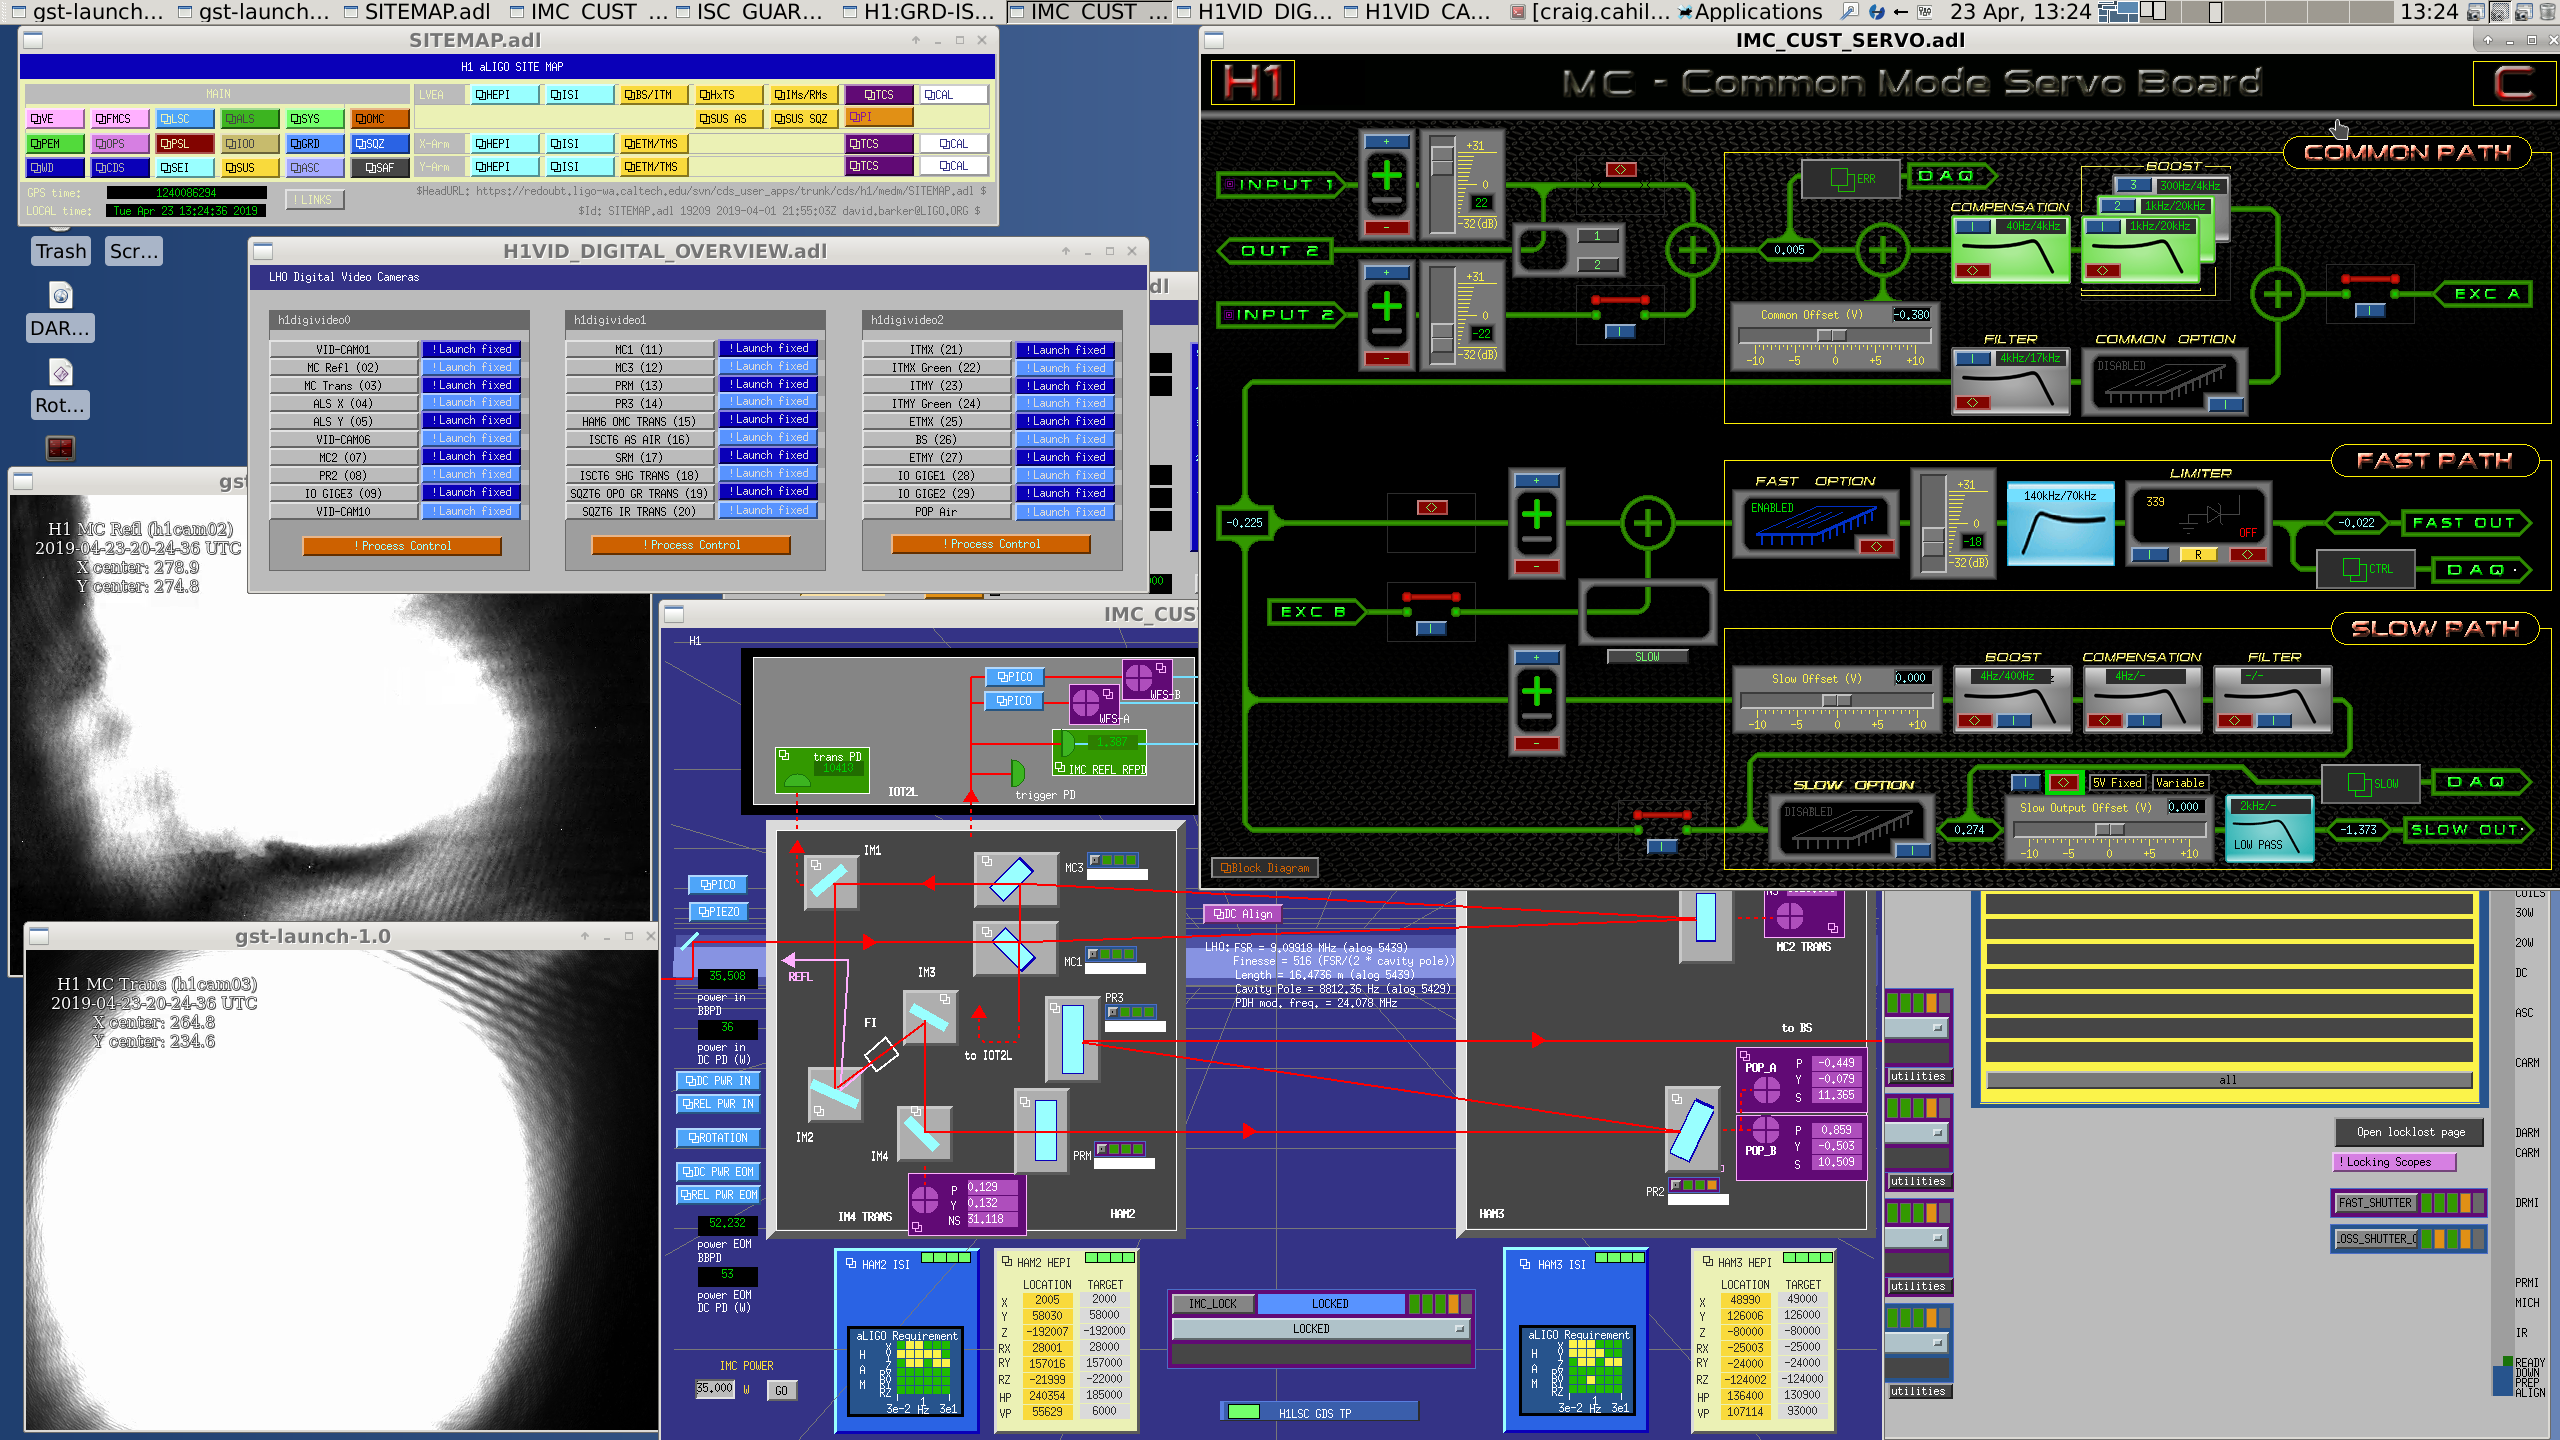Viewport: 2560px width, 1440px height.
Task: Click the IMC POWER watts input field
Action: click(714, 1389)
